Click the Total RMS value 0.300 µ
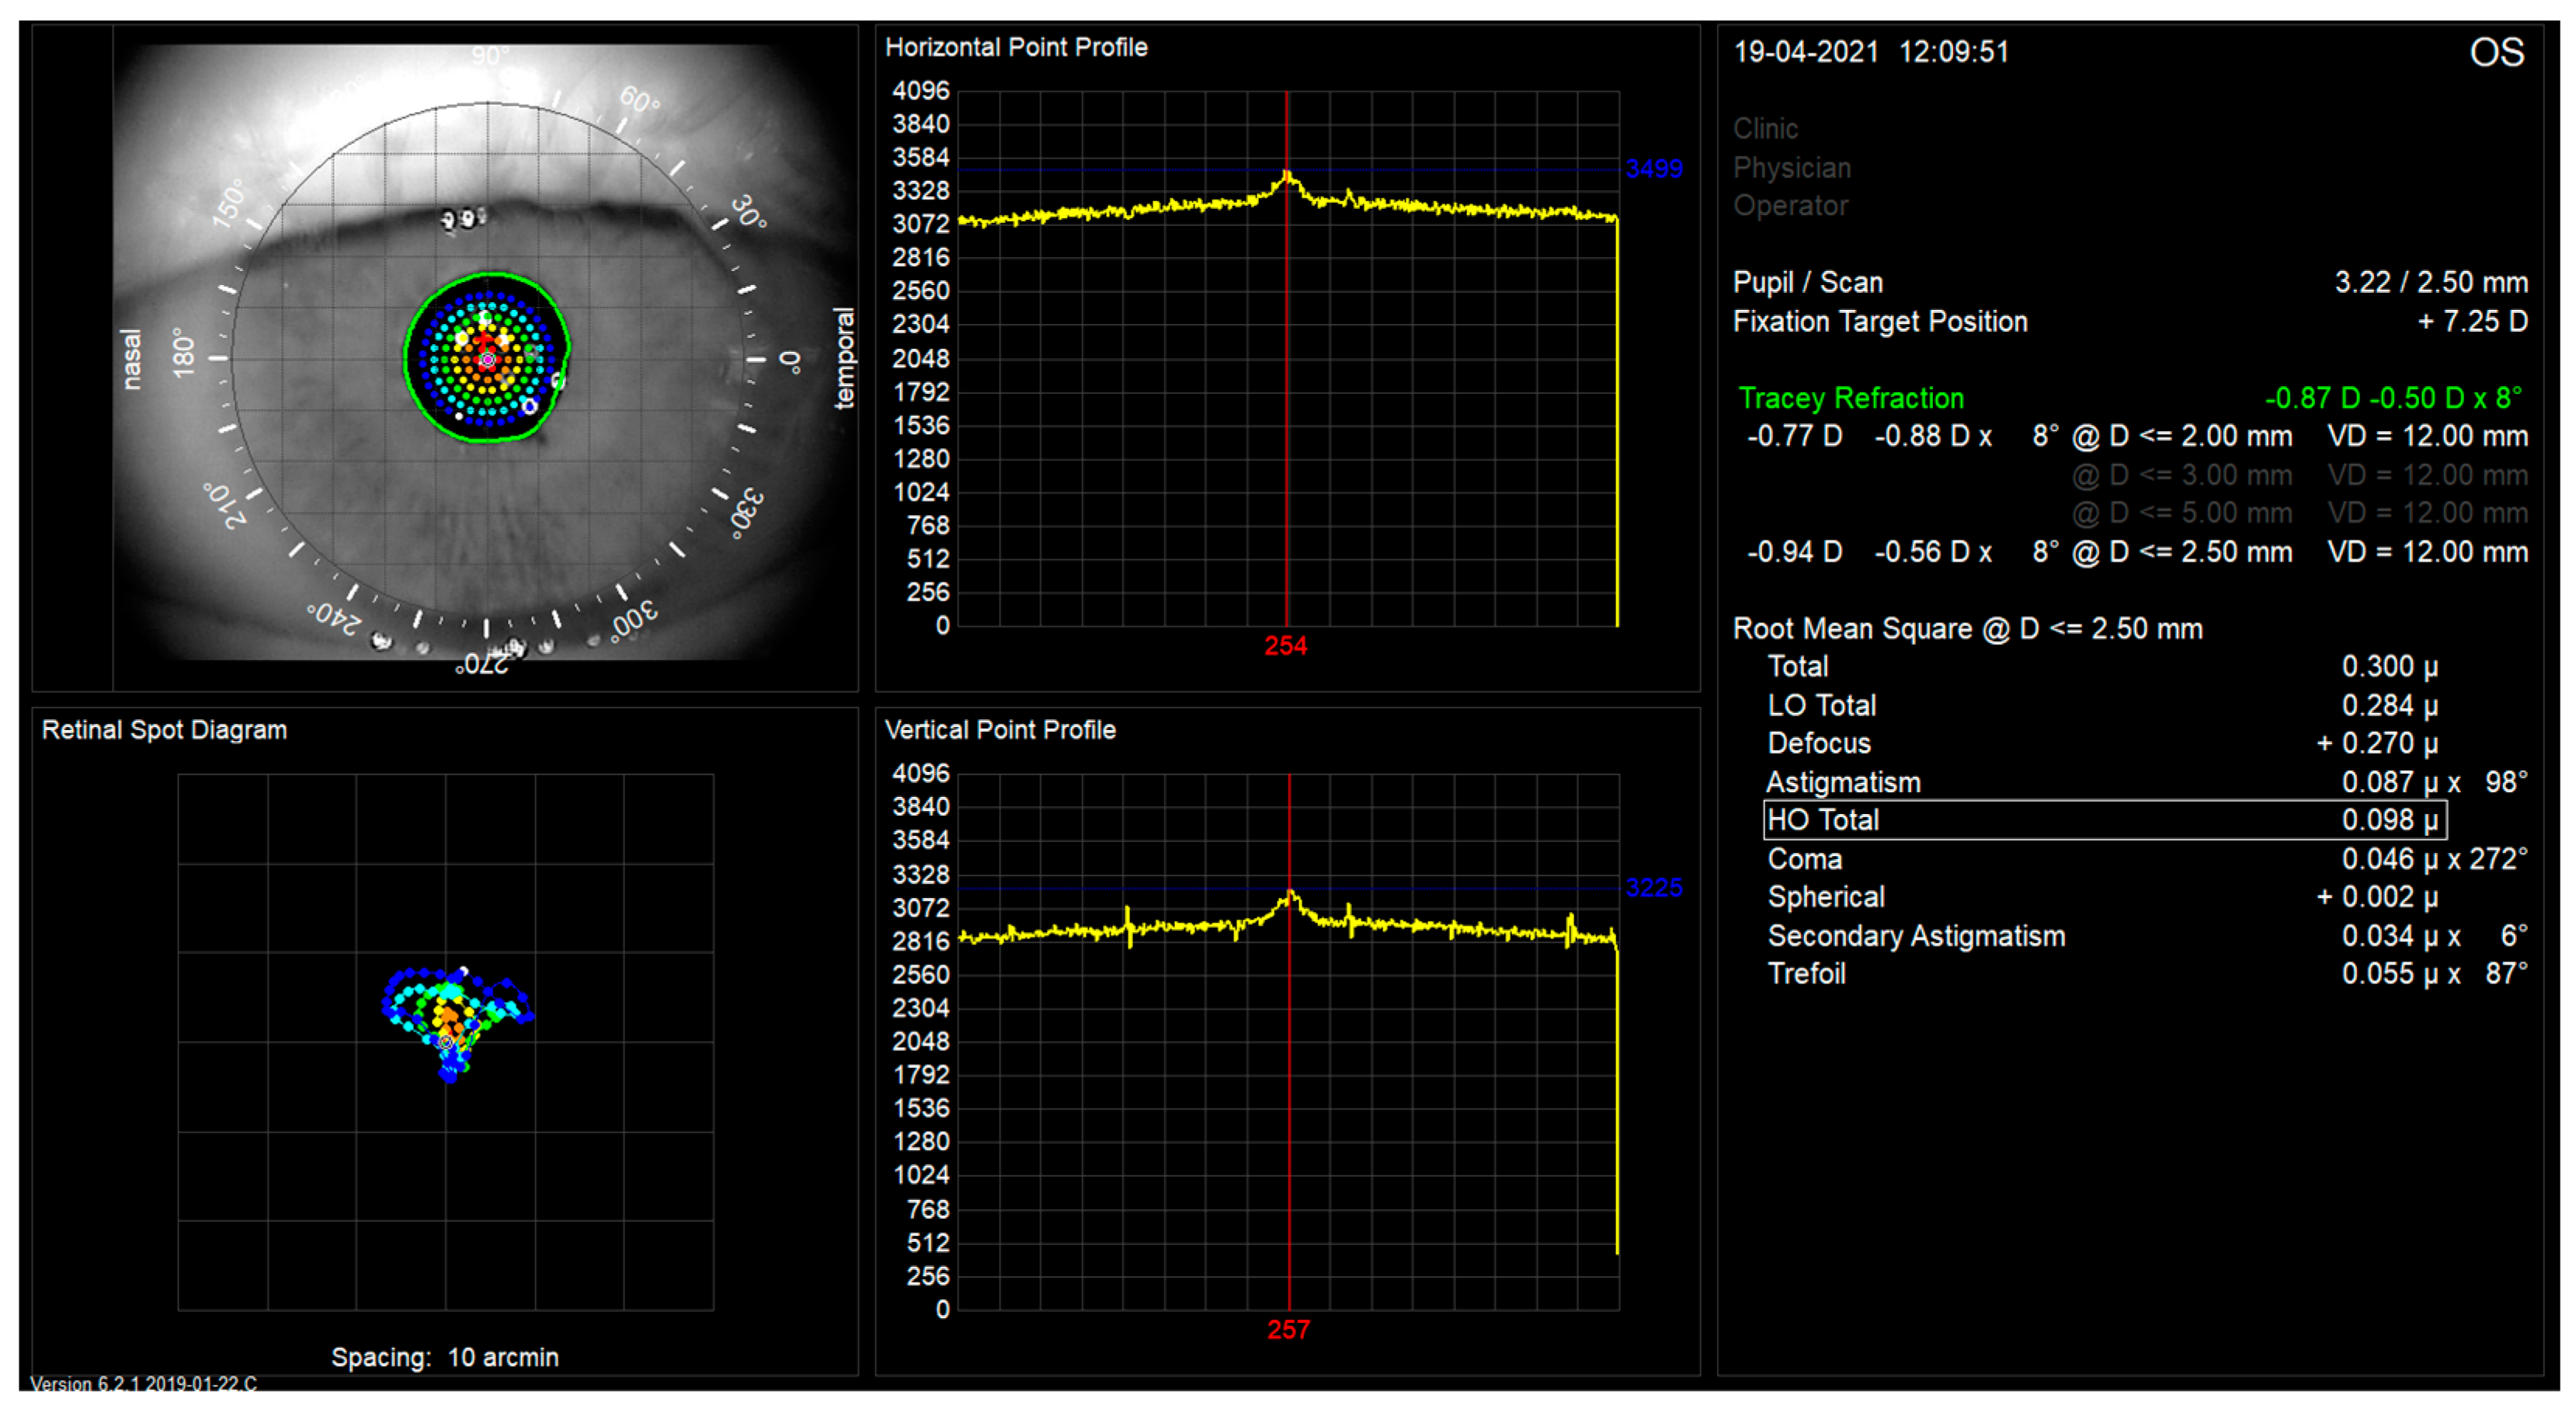Screen dimensions: 2576x1409 2390,667
